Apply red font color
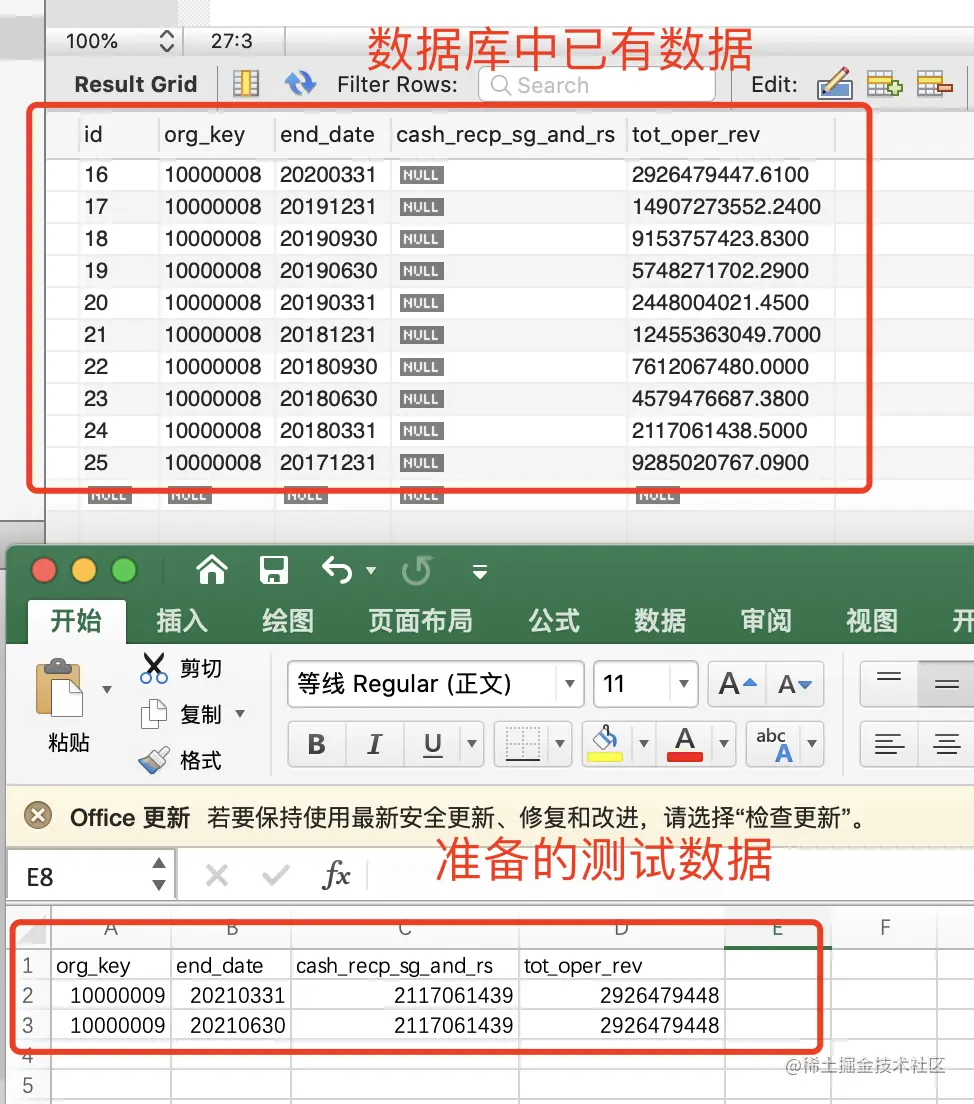This screenshot has height=1104, width=974. pos(685,744)
